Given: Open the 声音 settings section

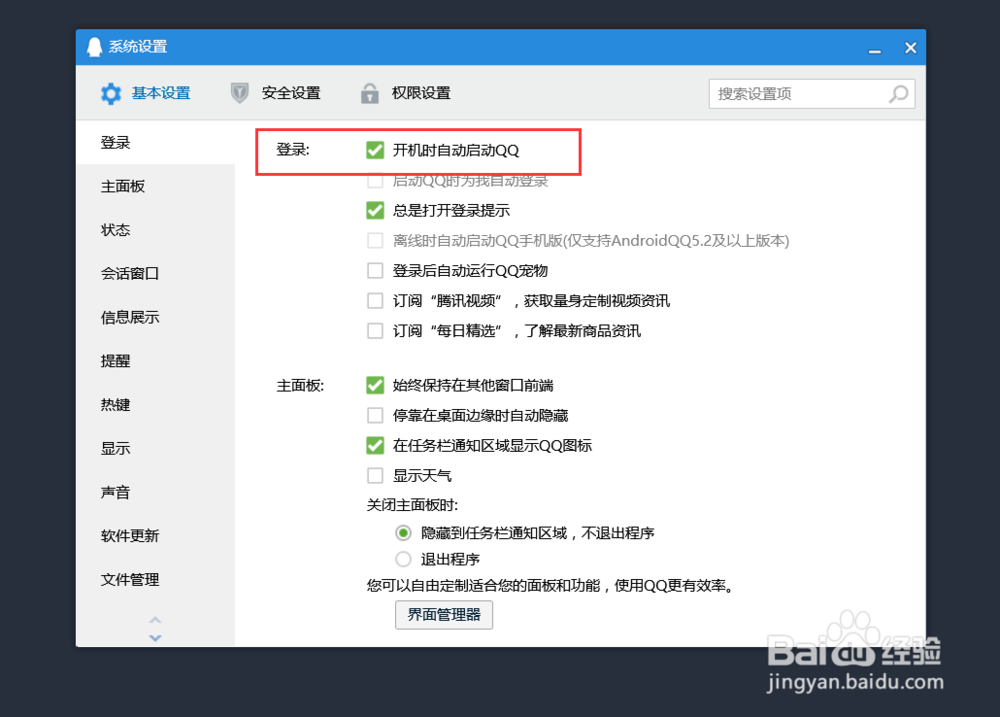Looking at the screenshot, I should (x=115, y=492).
